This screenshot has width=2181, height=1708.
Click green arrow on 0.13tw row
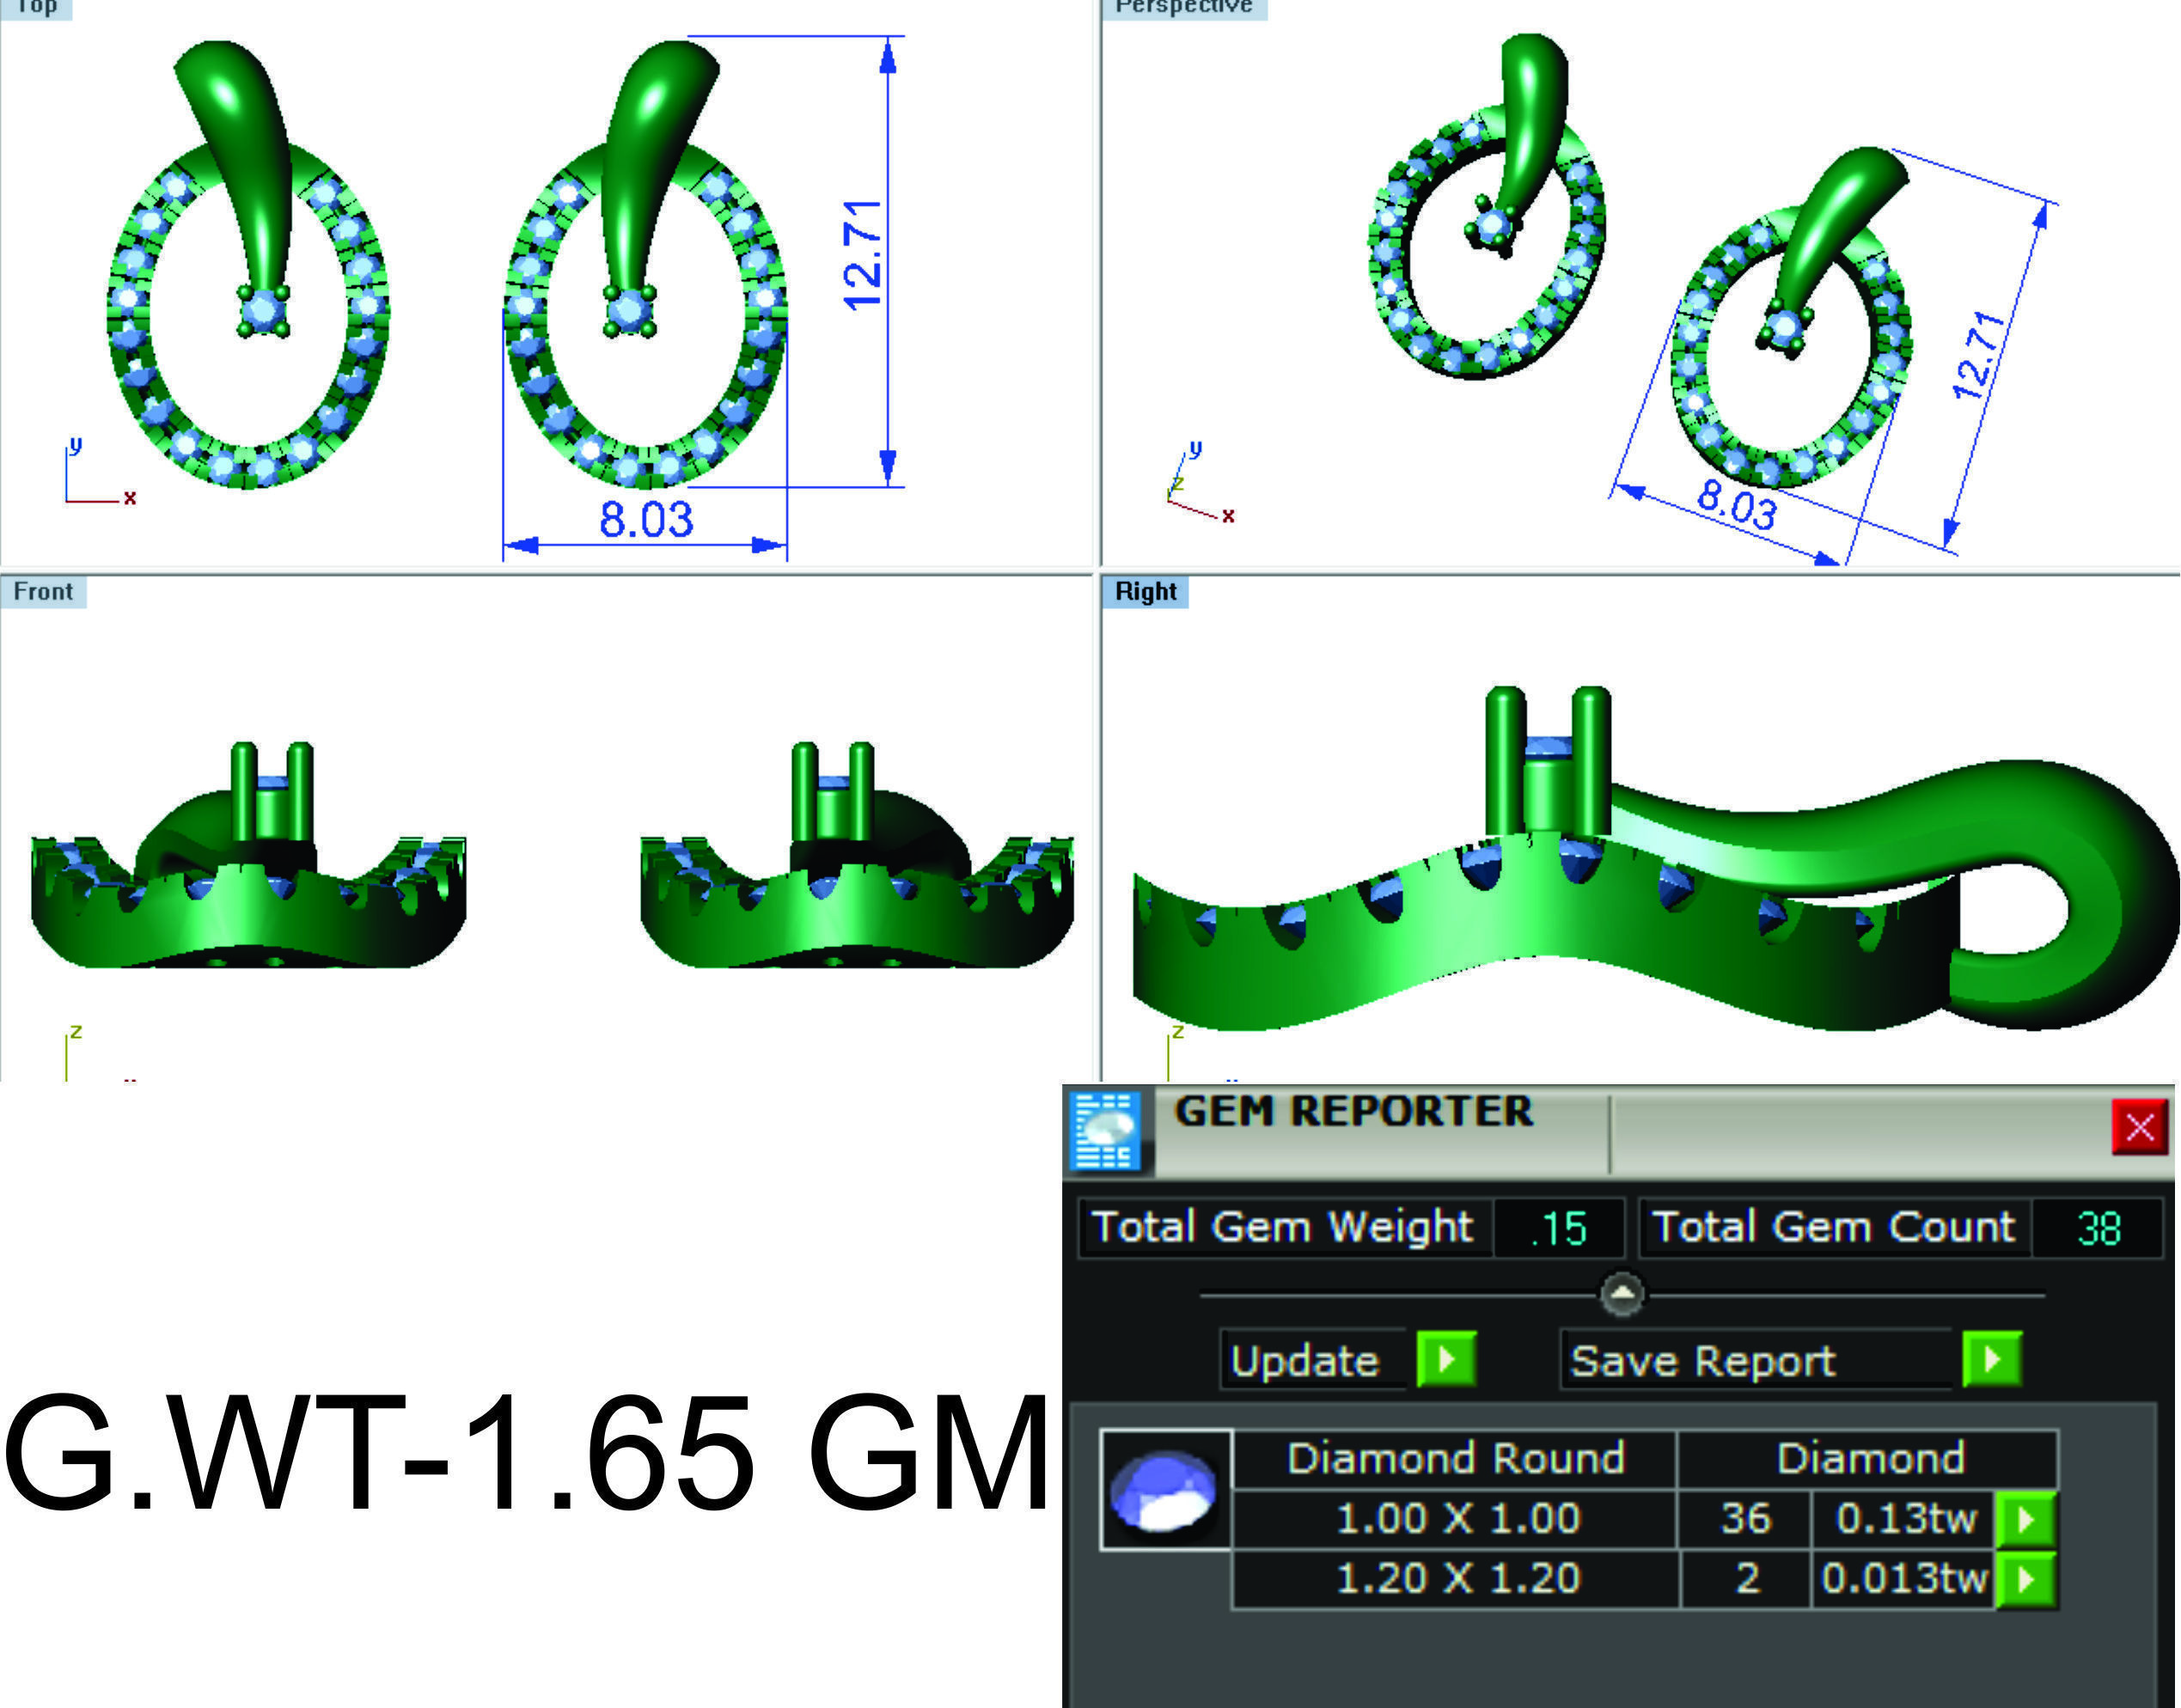pos(2025,1520)
